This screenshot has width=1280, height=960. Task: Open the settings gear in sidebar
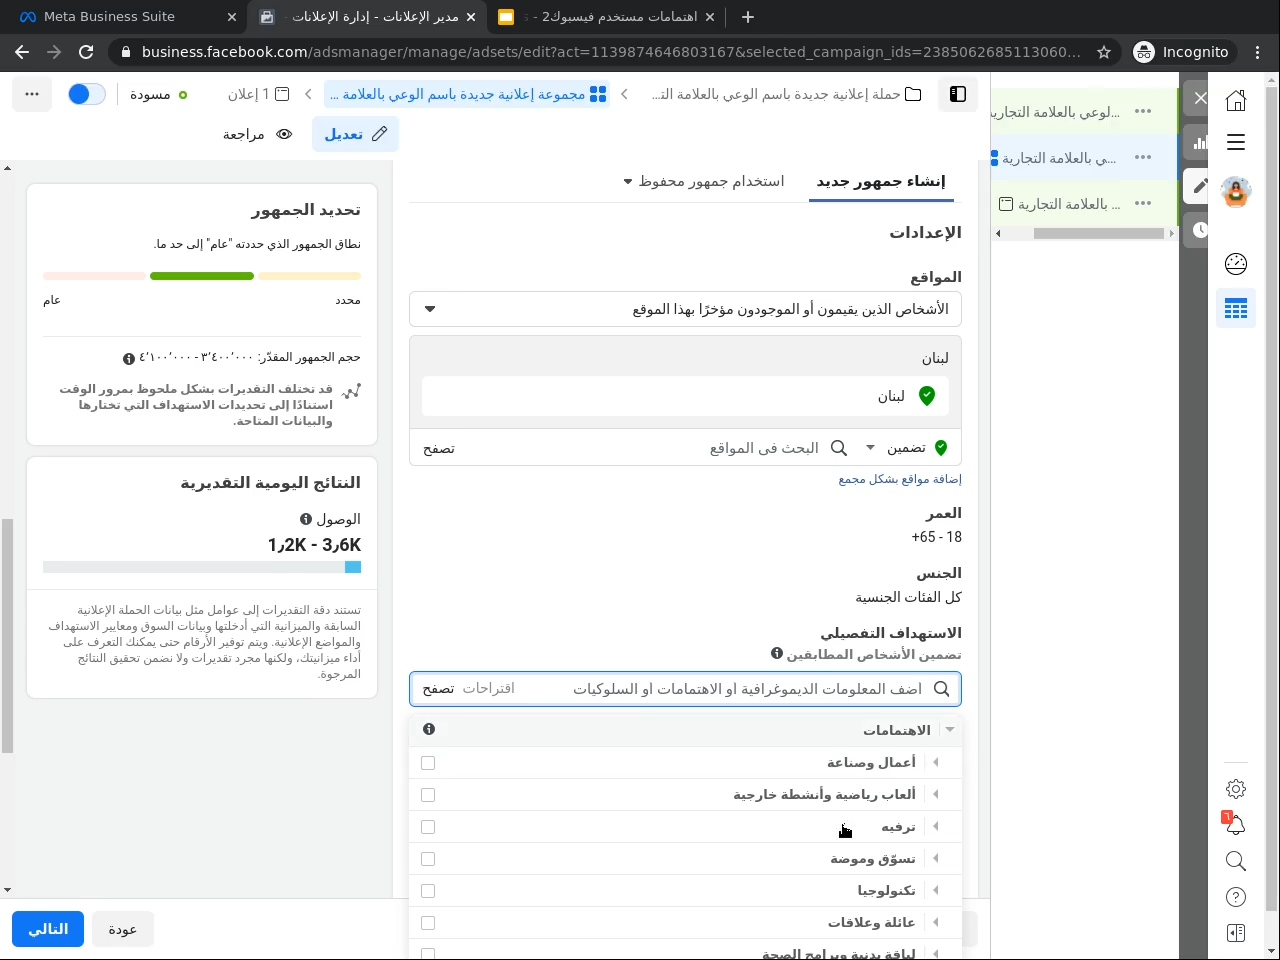pyautogui.click(x=1236, y=789)
